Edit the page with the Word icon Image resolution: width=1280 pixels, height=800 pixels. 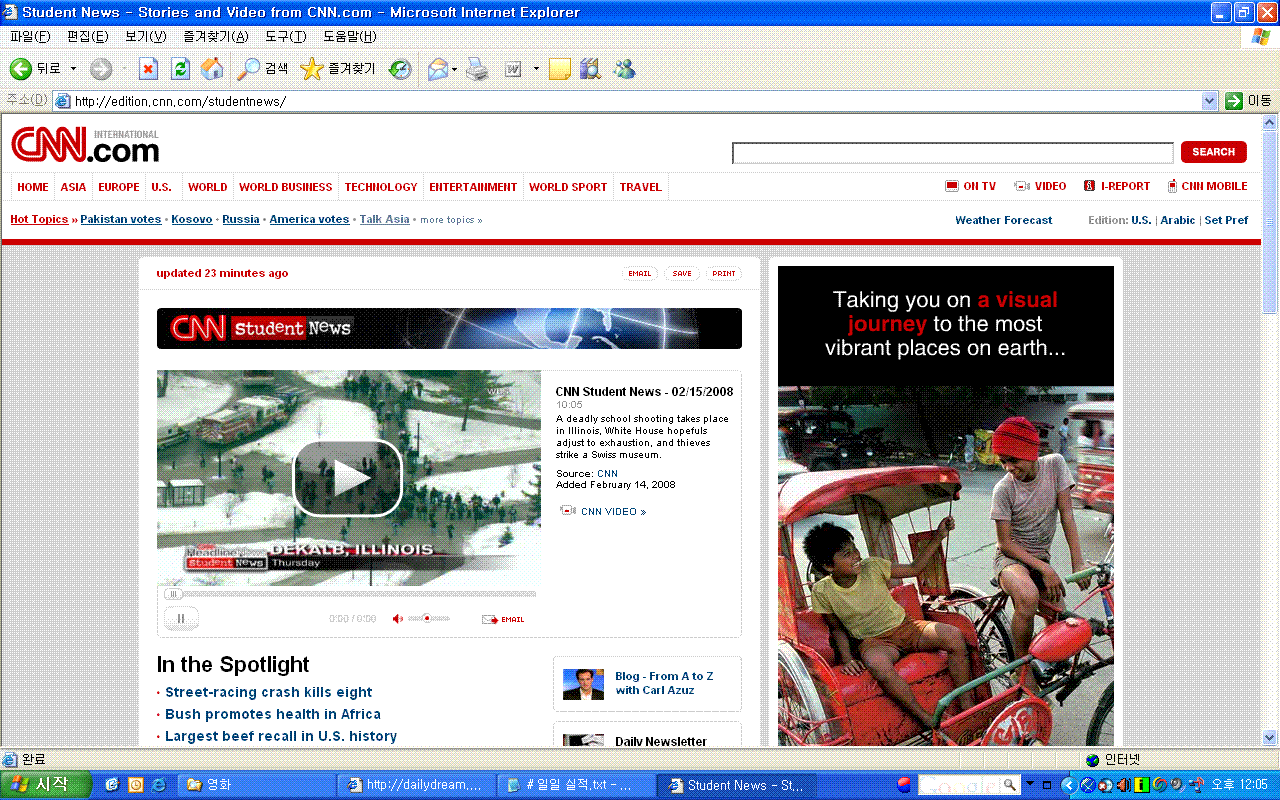[514, 69]
